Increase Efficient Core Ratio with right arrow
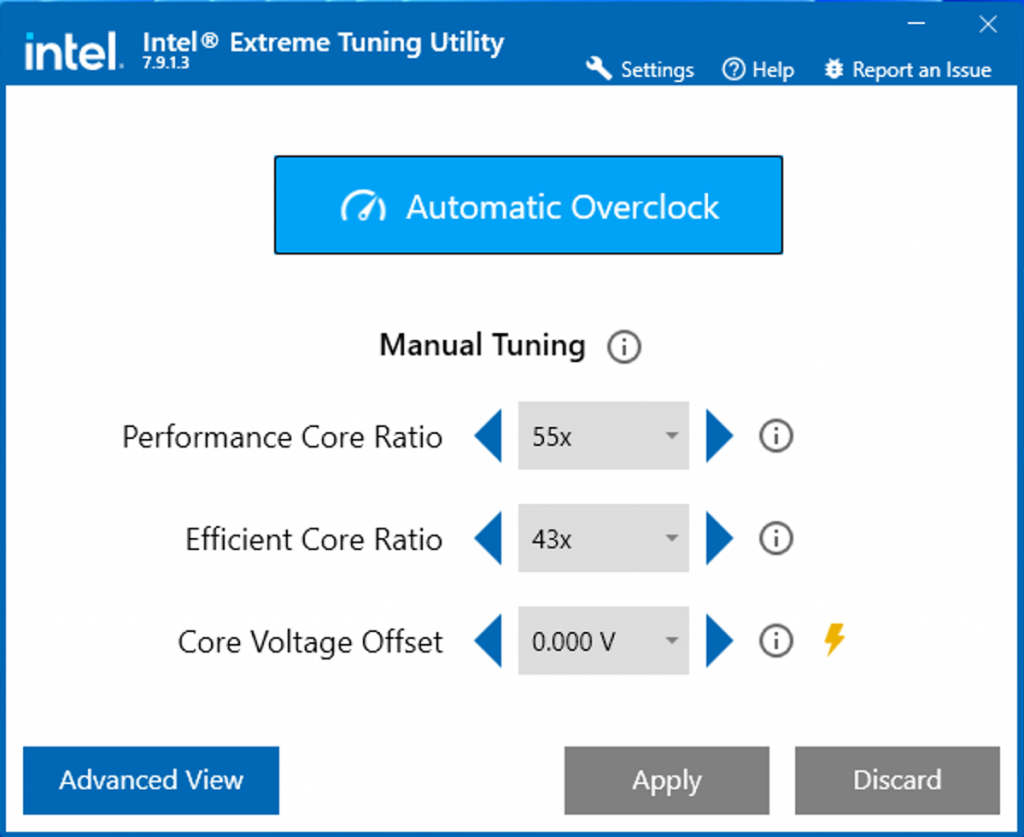Image resolution: width=1024 pixels, height=837 pixels. coord(719,539)
